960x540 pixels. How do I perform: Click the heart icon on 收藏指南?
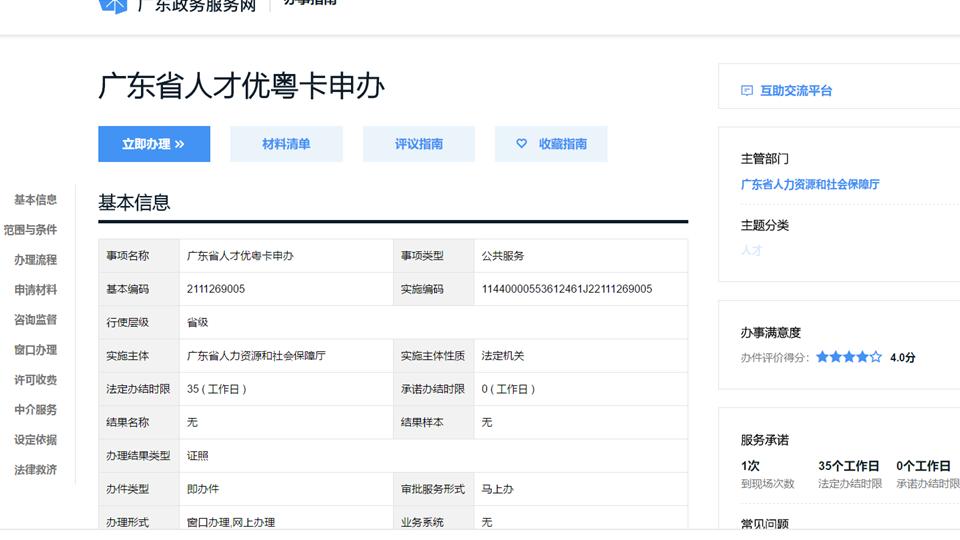[521, 144]
